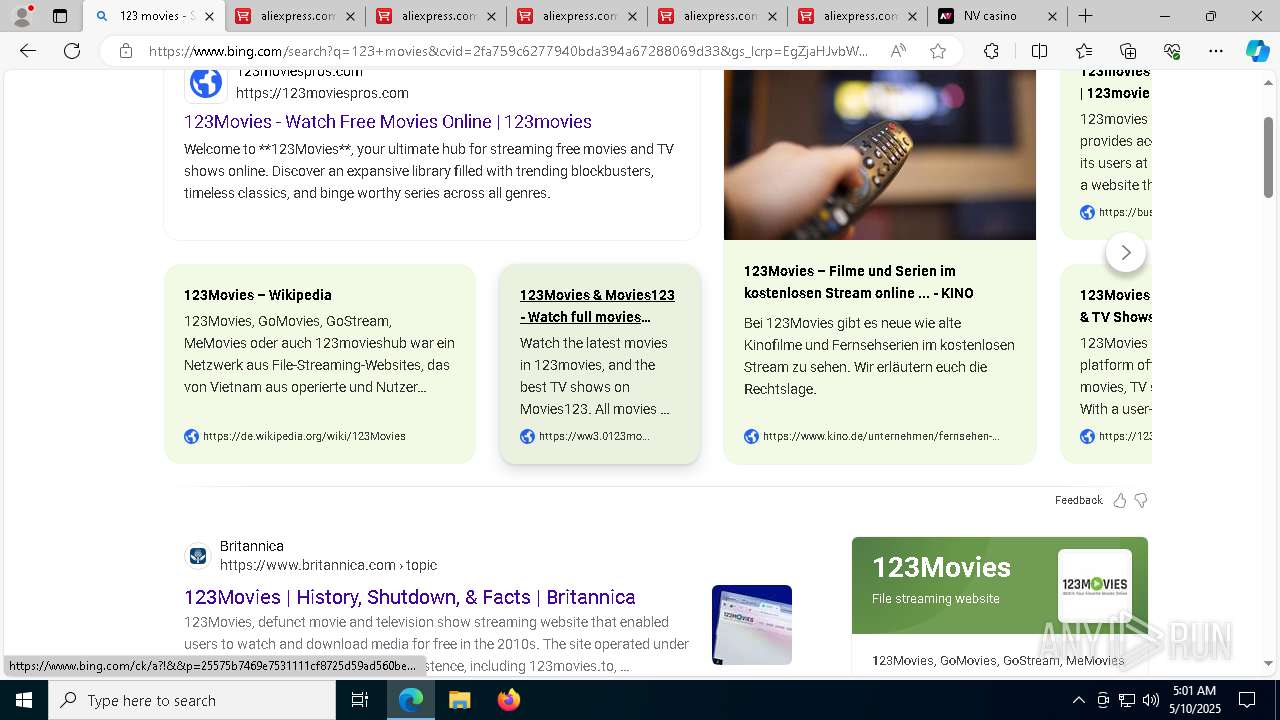Click the clock showing 5:01 AM

coord(1194,691)
